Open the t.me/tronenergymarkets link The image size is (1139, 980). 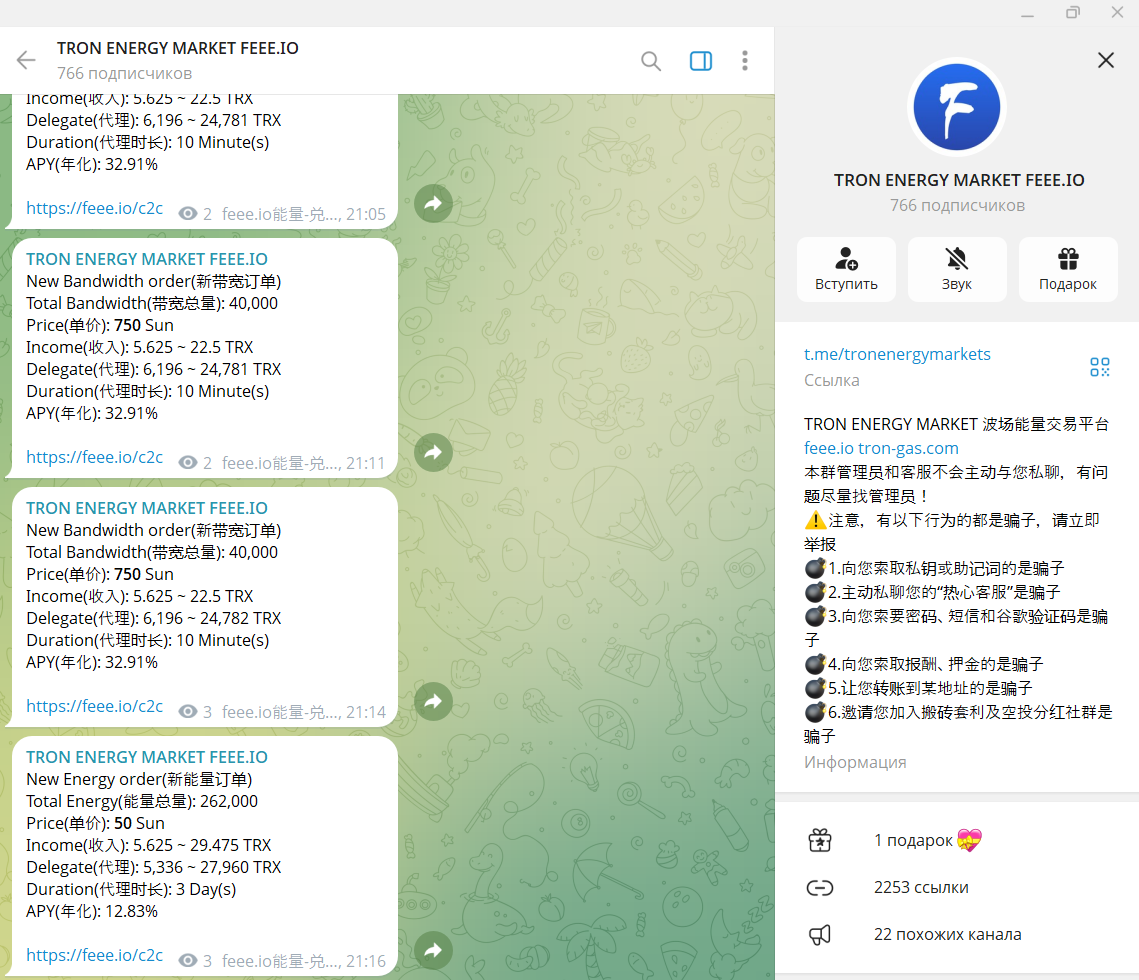897,354
